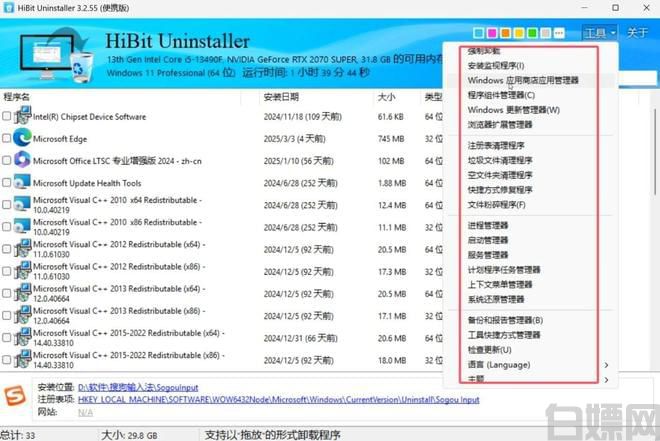Open the 工具 dropdown menu
The width and height of the screenshot is (660, 441).
click(x=599, y=33)
